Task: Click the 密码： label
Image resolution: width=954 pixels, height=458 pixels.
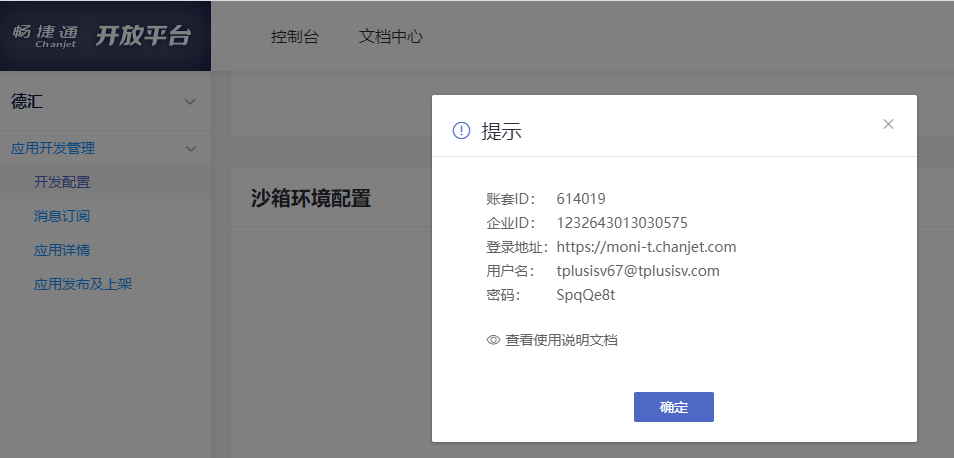Action: [504, 295]
